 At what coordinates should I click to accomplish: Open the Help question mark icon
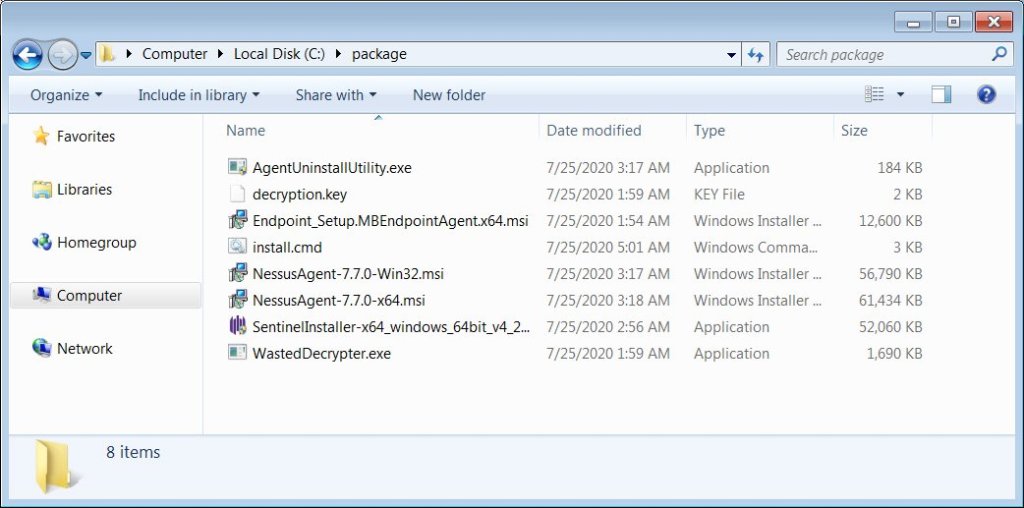pyautogui.click(x=986, y=95)
